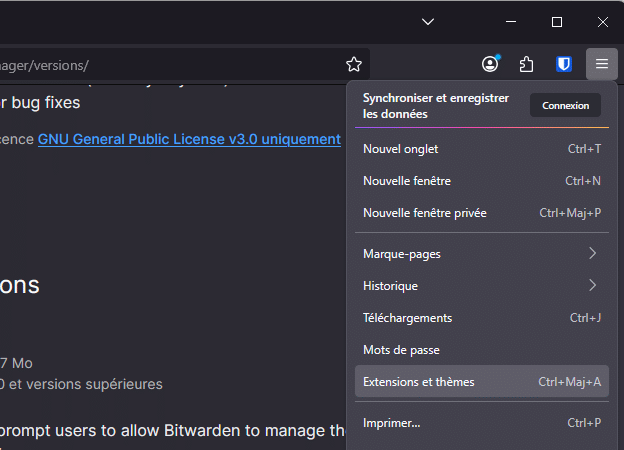Click the 'bug fixes' text
624x450 pixels.
[x=46, y=103]
